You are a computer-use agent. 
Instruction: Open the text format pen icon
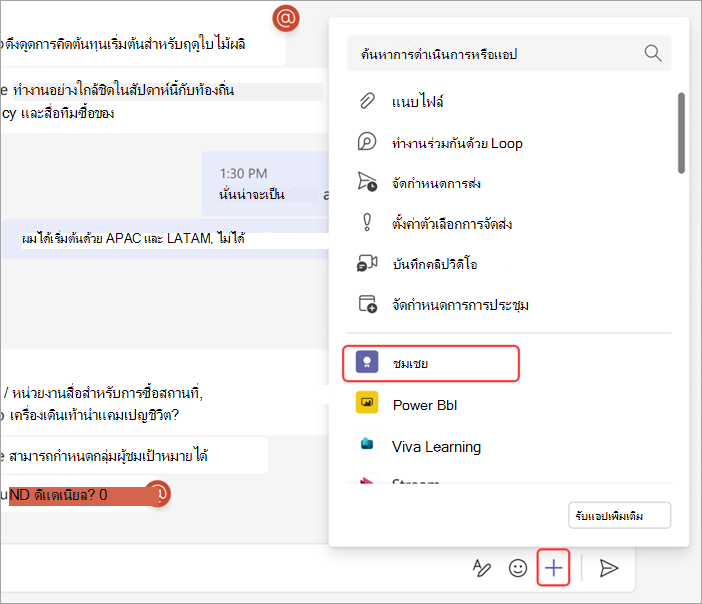(482, 568)
